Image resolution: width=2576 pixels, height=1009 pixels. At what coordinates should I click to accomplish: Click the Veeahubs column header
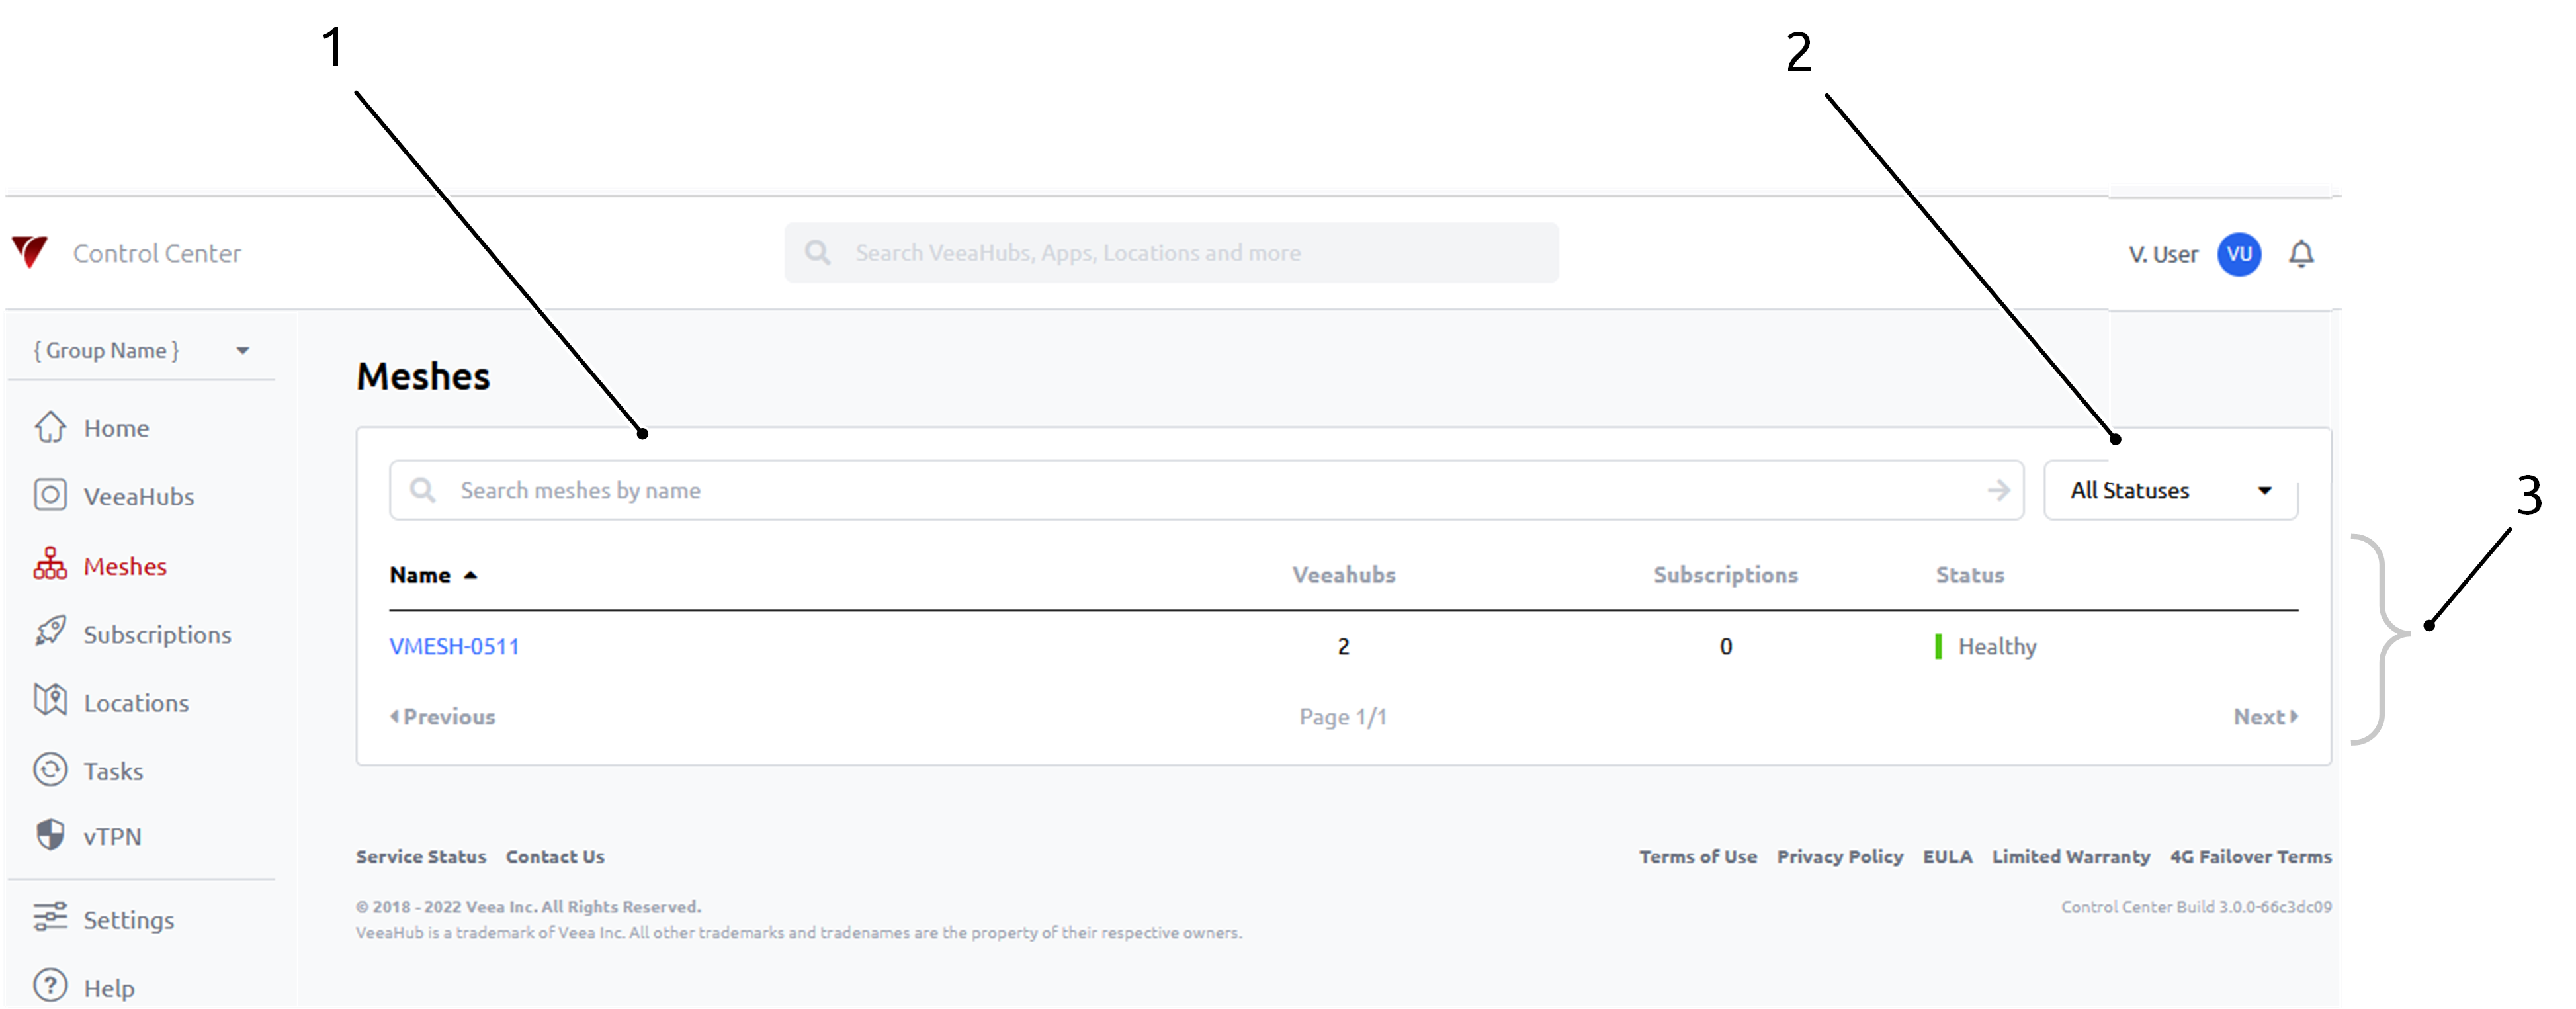click(x=1343, y=575)
